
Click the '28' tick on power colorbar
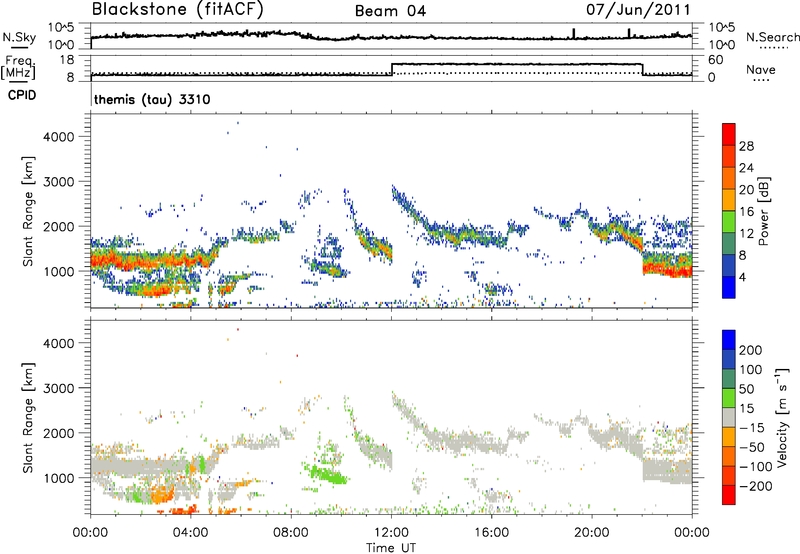pyautogui.click(x=746, y=146)
